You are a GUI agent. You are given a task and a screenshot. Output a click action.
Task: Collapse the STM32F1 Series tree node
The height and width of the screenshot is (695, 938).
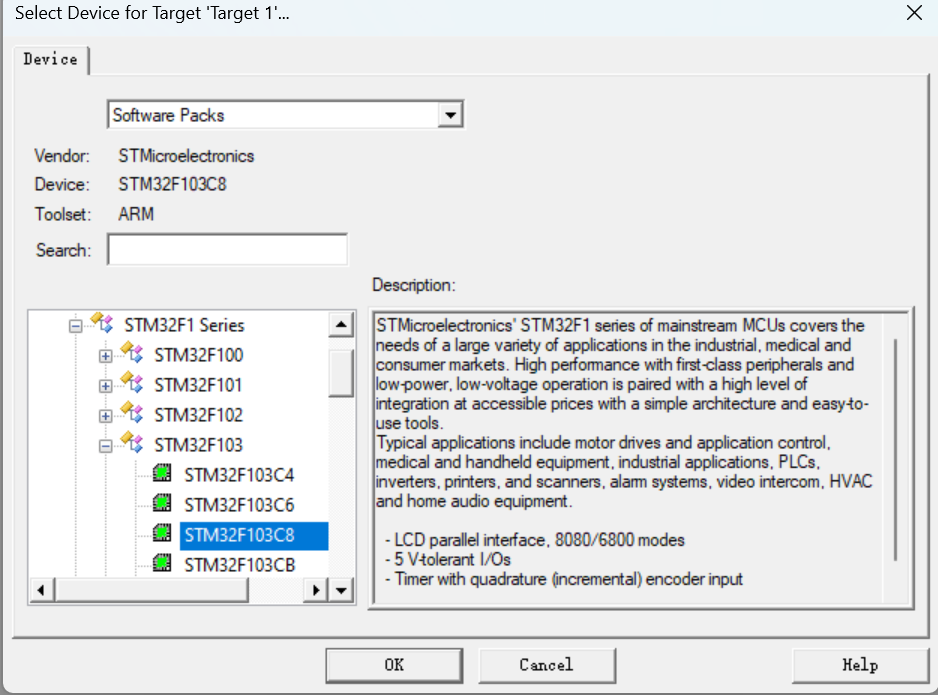(75, 326)
